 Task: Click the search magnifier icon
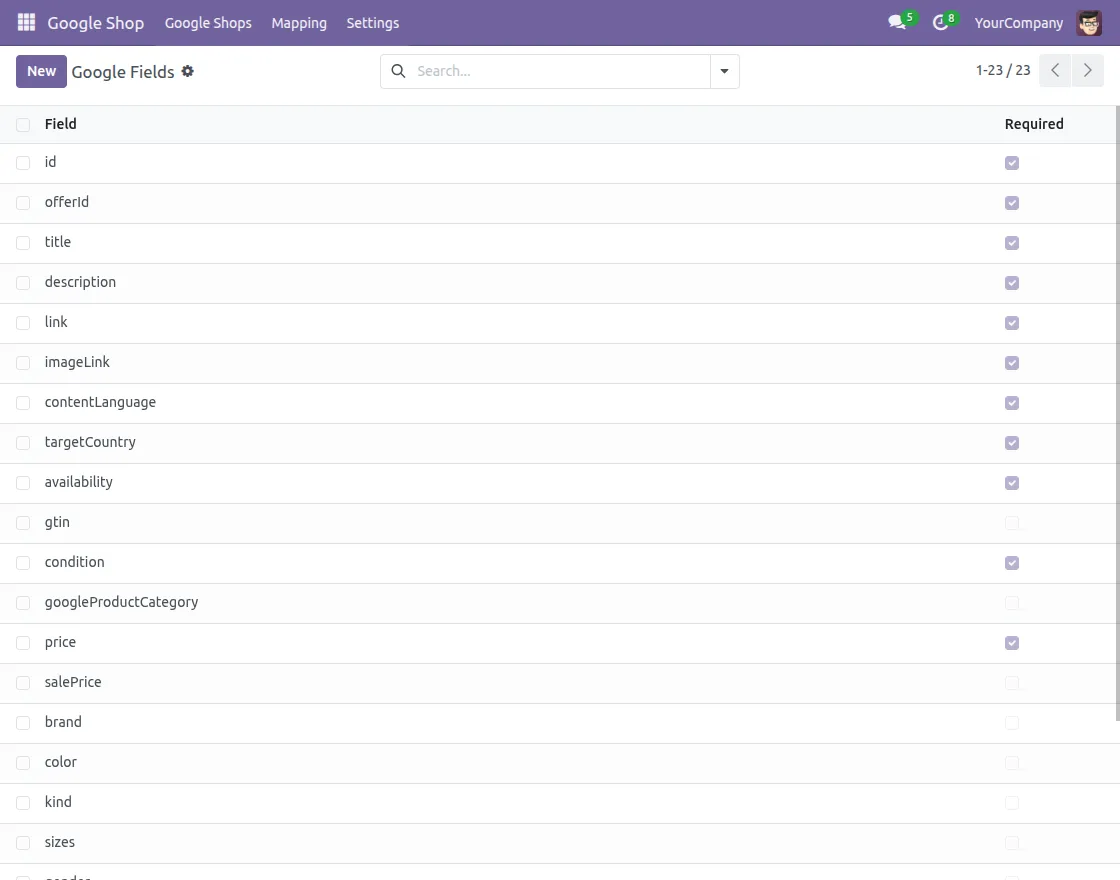[x=398, y=71]
